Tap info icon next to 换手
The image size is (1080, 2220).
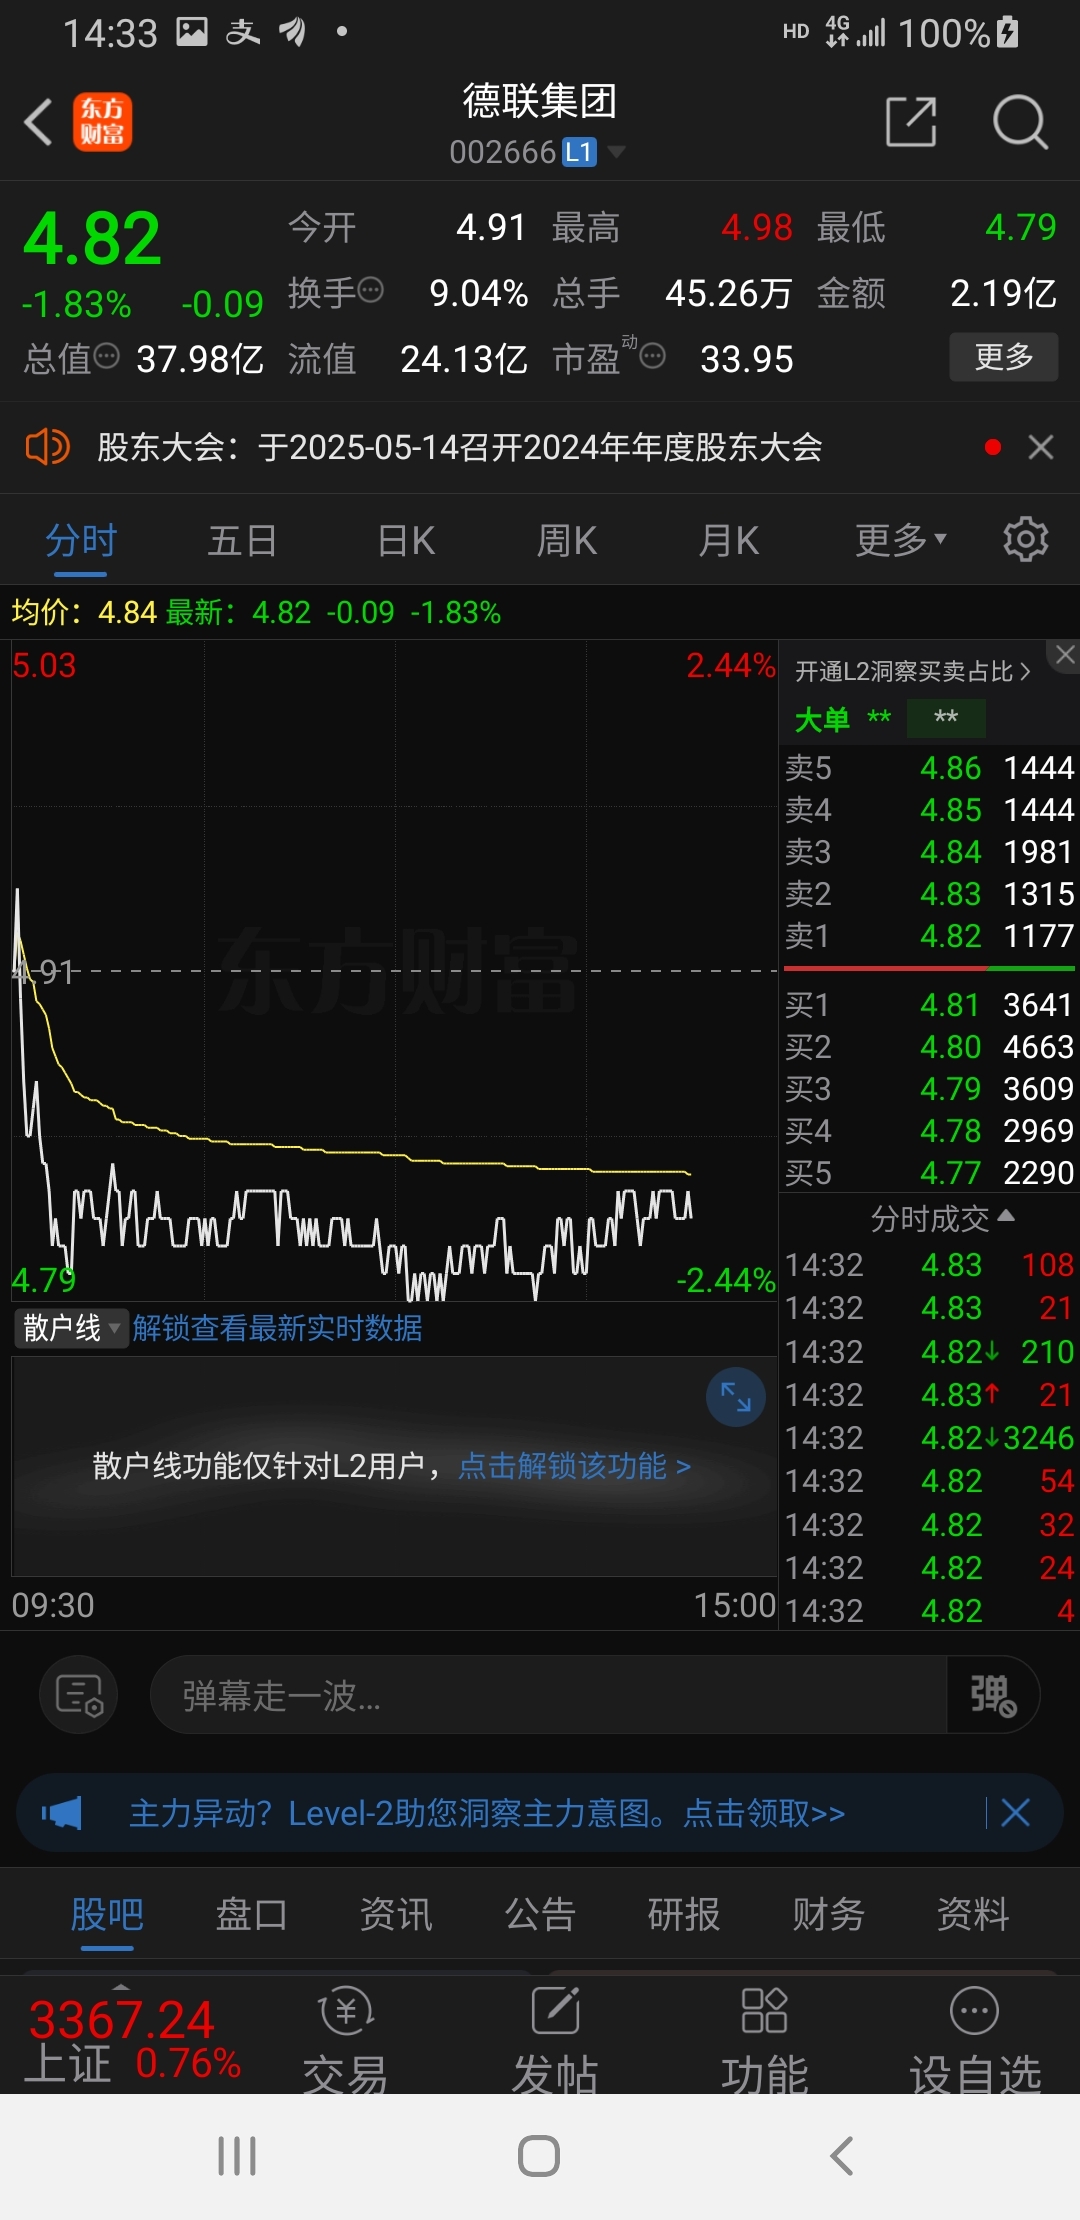pos(371,291)
